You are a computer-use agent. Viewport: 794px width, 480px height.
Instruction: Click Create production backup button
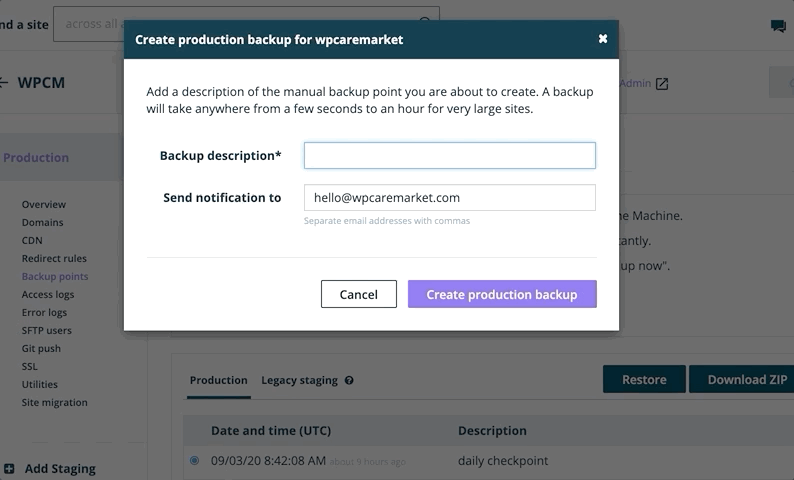(501, 294)
